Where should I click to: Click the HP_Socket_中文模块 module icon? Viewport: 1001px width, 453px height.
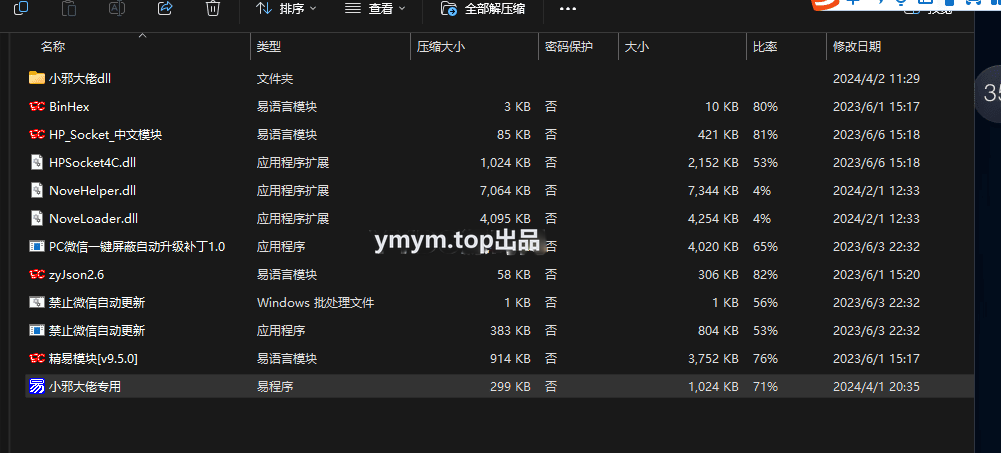click(x=37, y=135)
